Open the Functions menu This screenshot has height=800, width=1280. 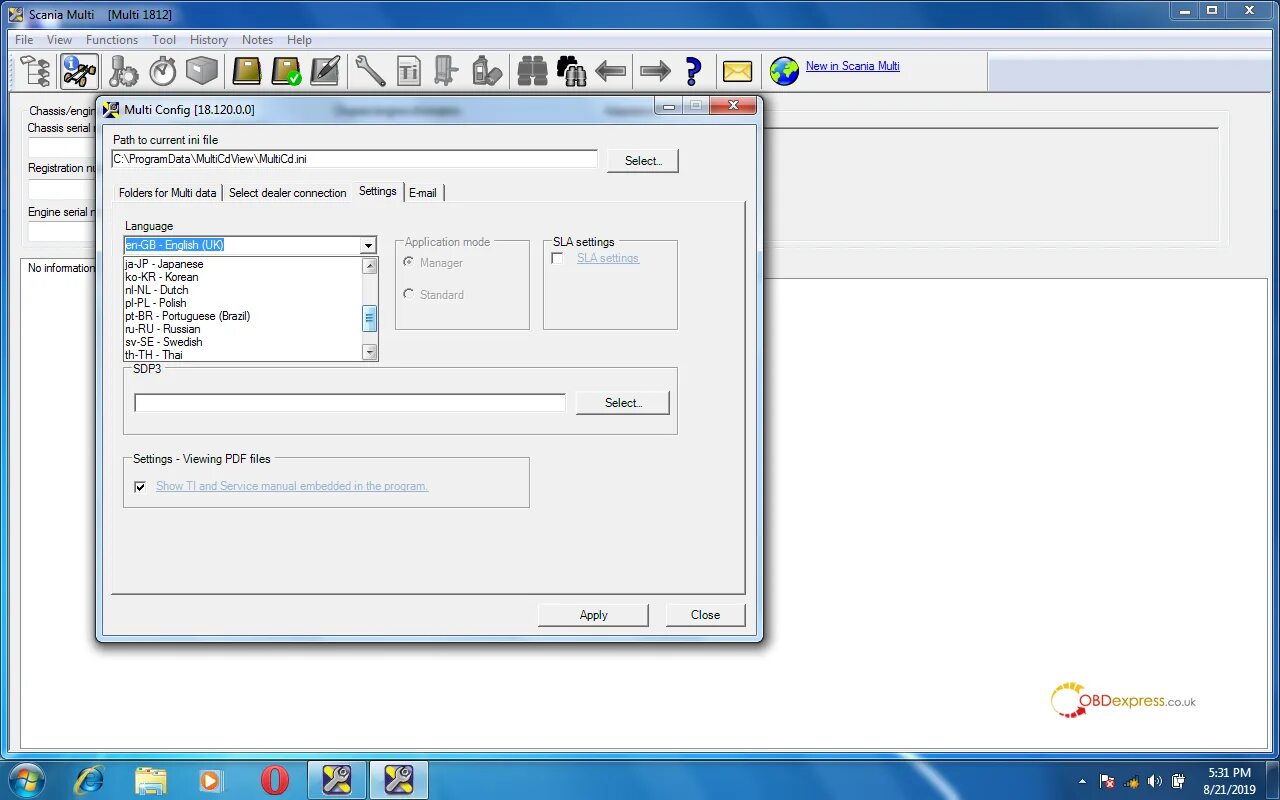click(x=112, y=40)
